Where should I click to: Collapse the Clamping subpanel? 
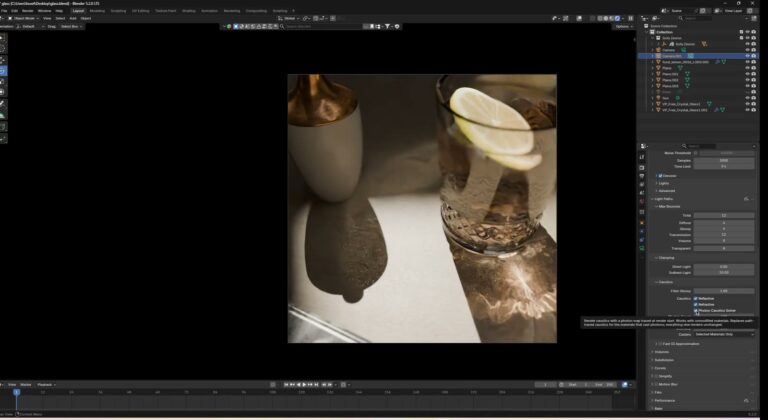665,258
